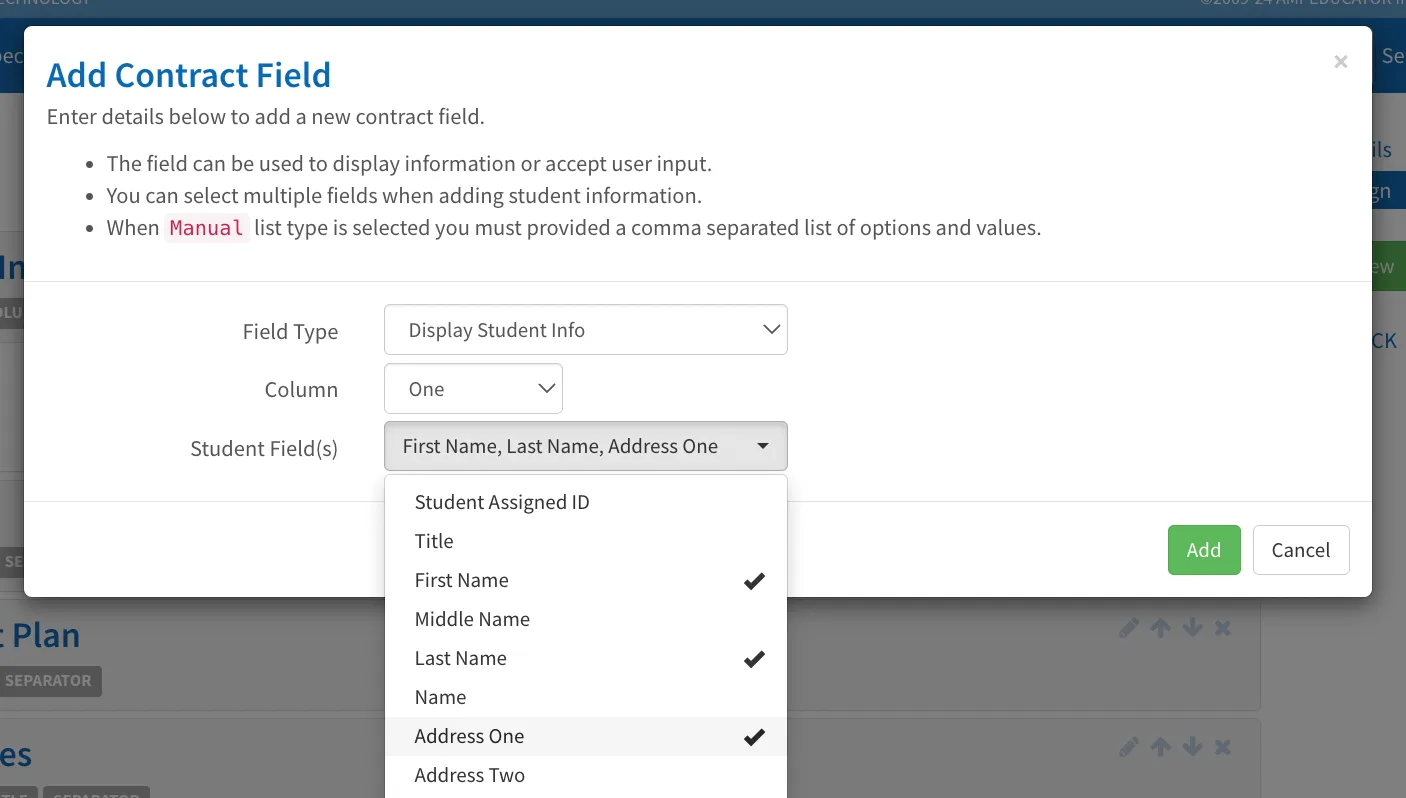Move the Plan row up
The image size is (1406, 798).
point(1160,628)
